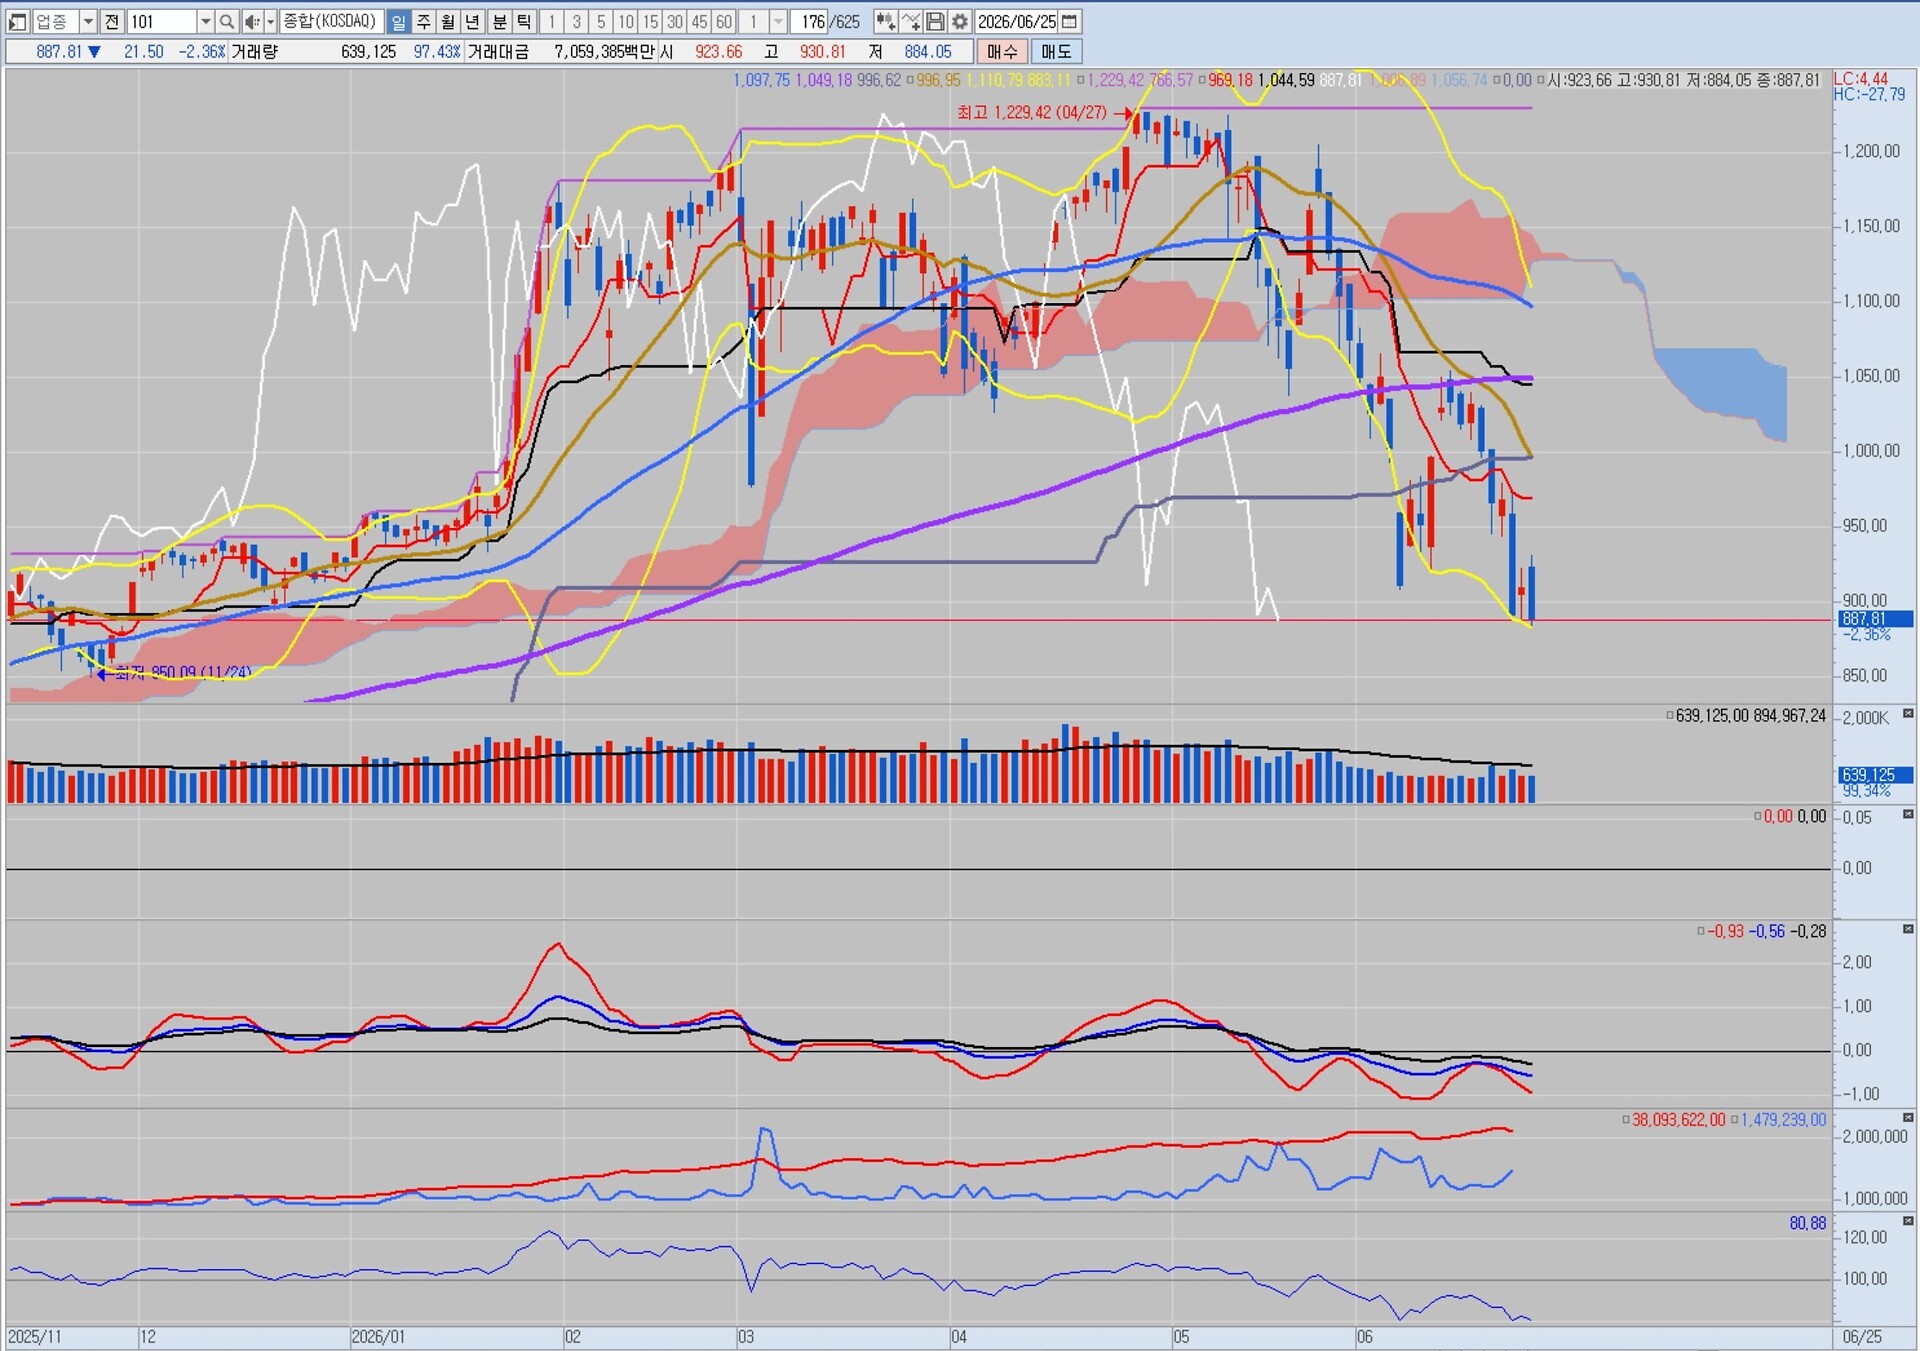Click the 거래대금 trading value label
Image resolution: width=1920 pixels, height=1351 pixels.
498,51
